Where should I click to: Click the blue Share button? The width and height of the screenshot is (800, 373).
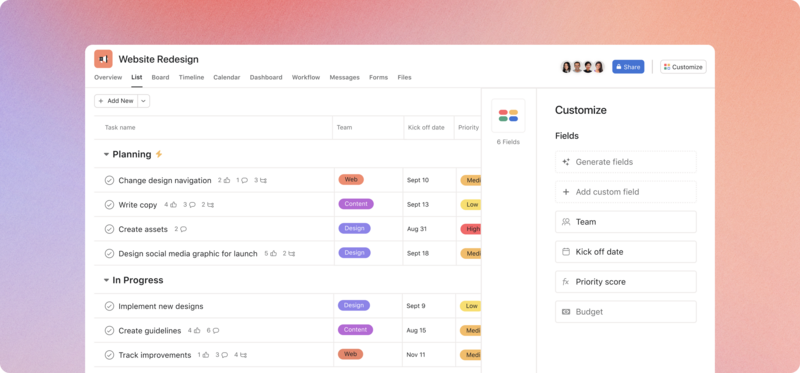click(x=628, y=67)
